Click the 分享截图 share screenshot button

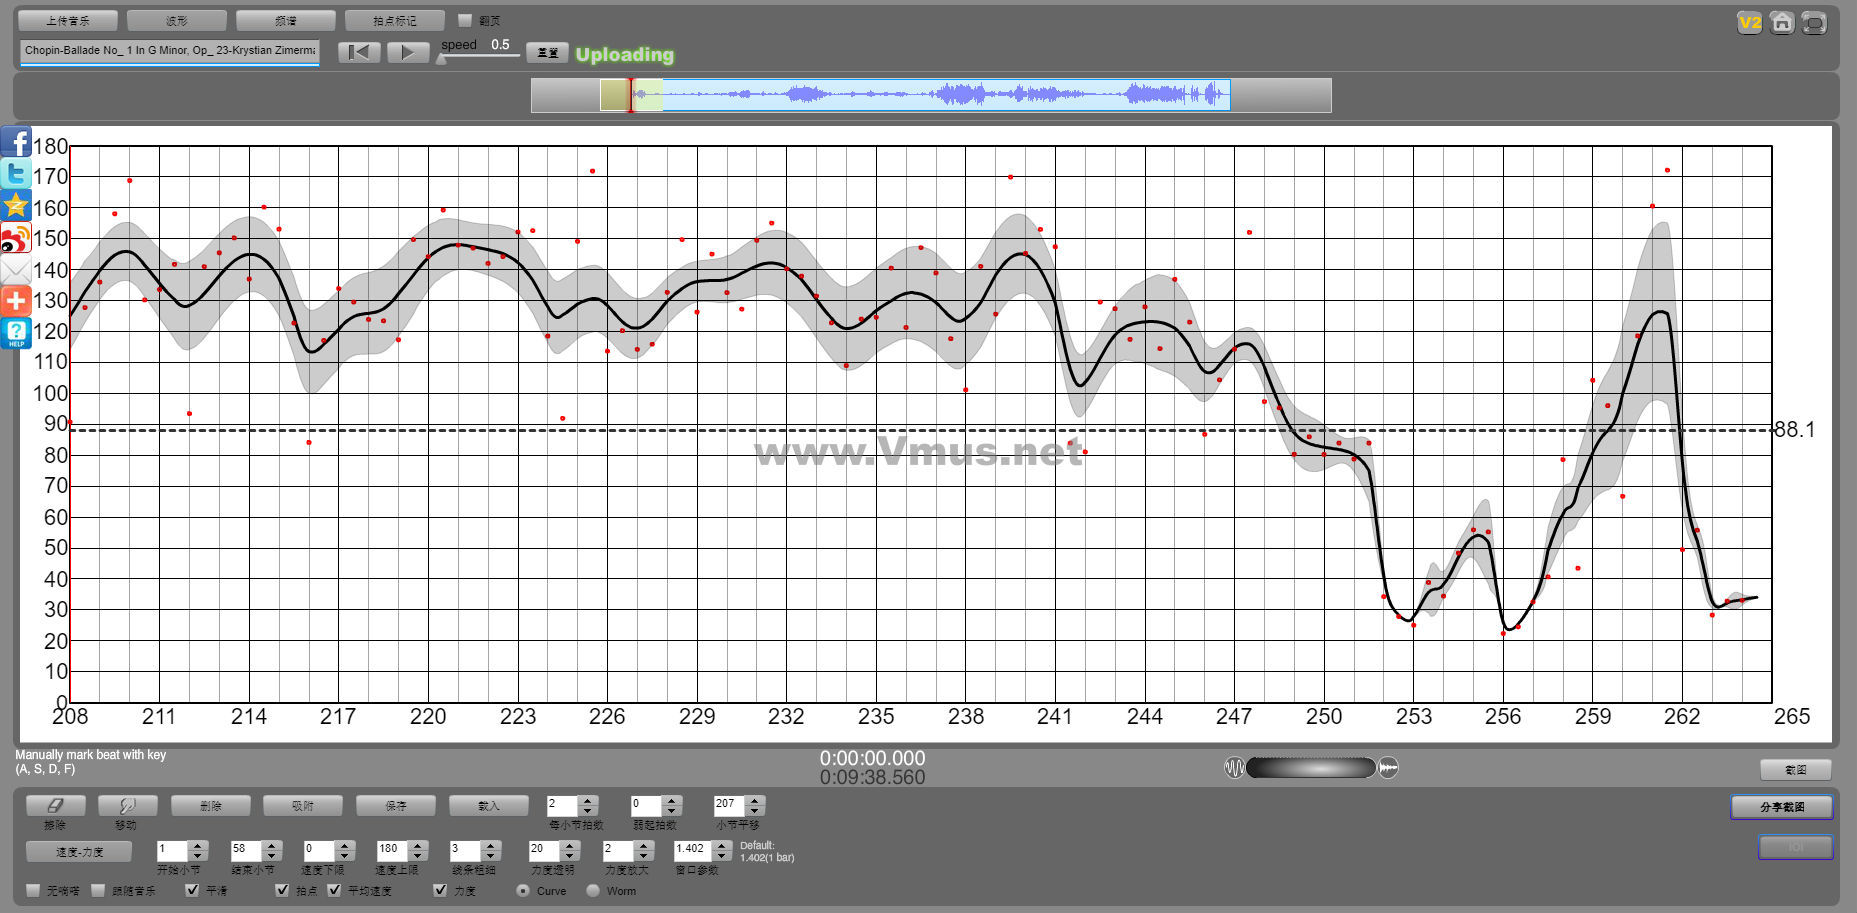pos(1781,807)
